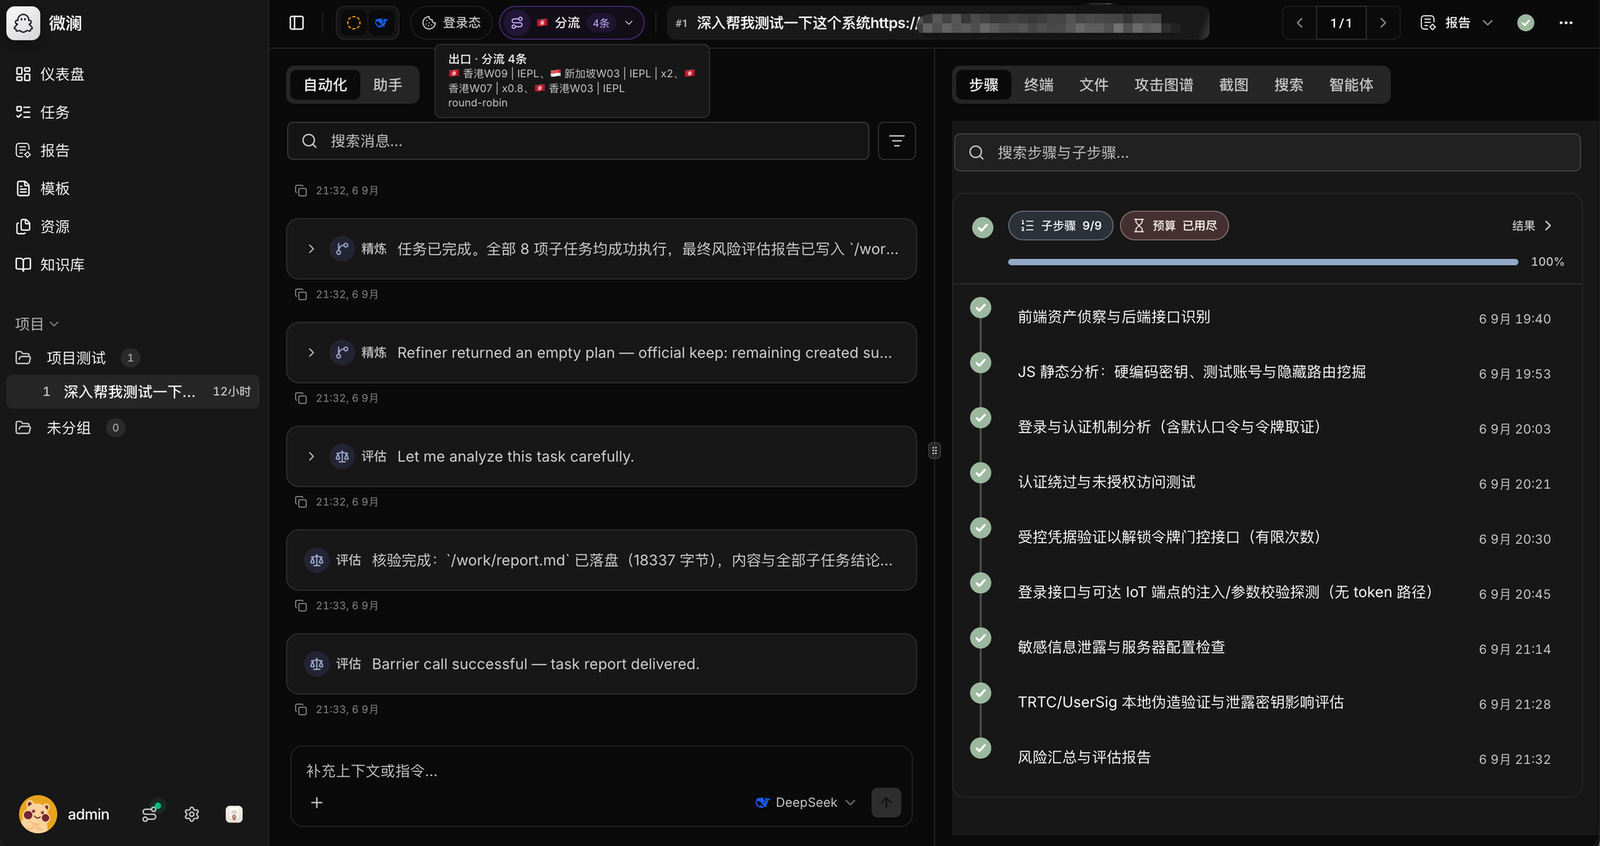Click the route icon next to admin

[150, 814]
